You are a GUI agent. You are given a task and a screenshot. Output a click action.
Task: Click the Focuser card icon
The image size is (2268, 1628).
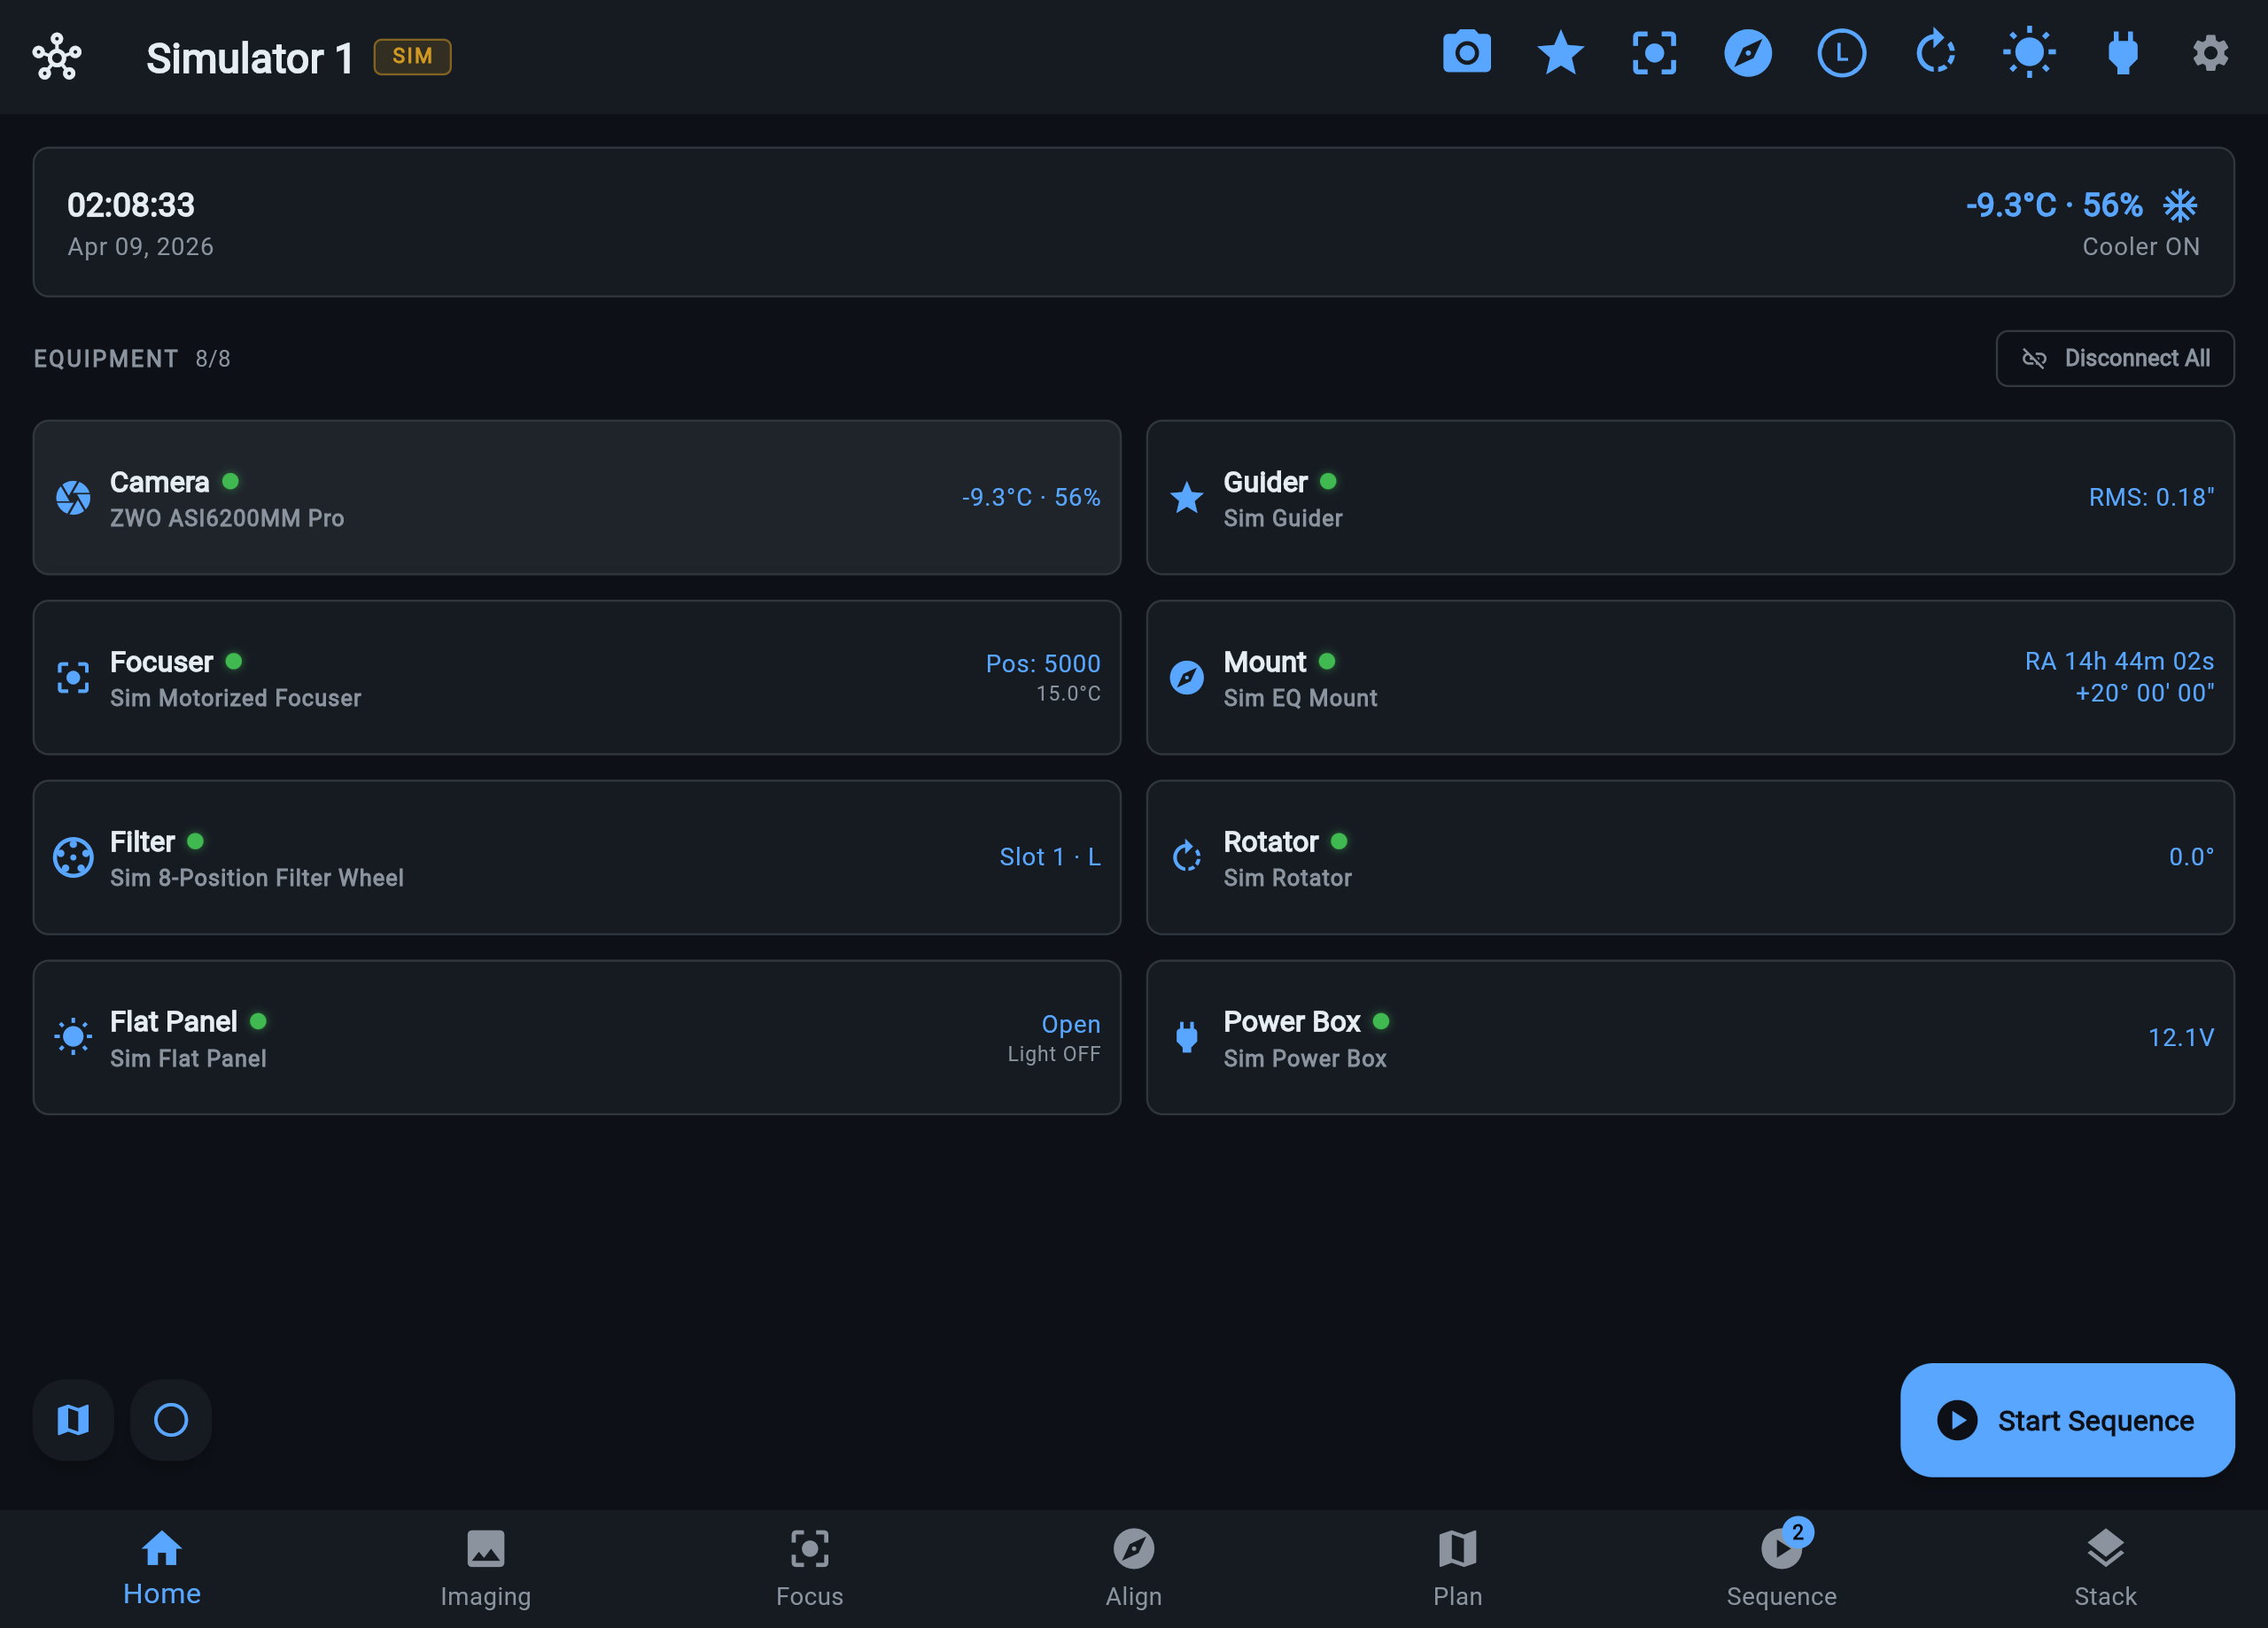[x=73, y=678]
